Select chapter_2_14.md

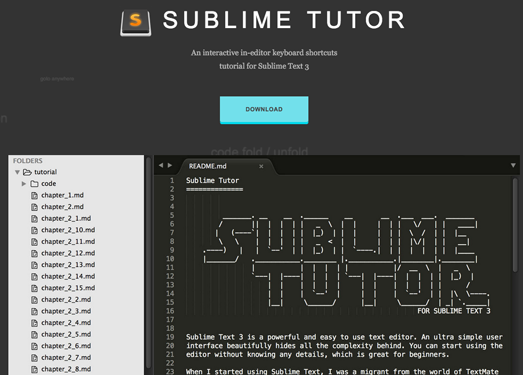(x=68, y=277)
